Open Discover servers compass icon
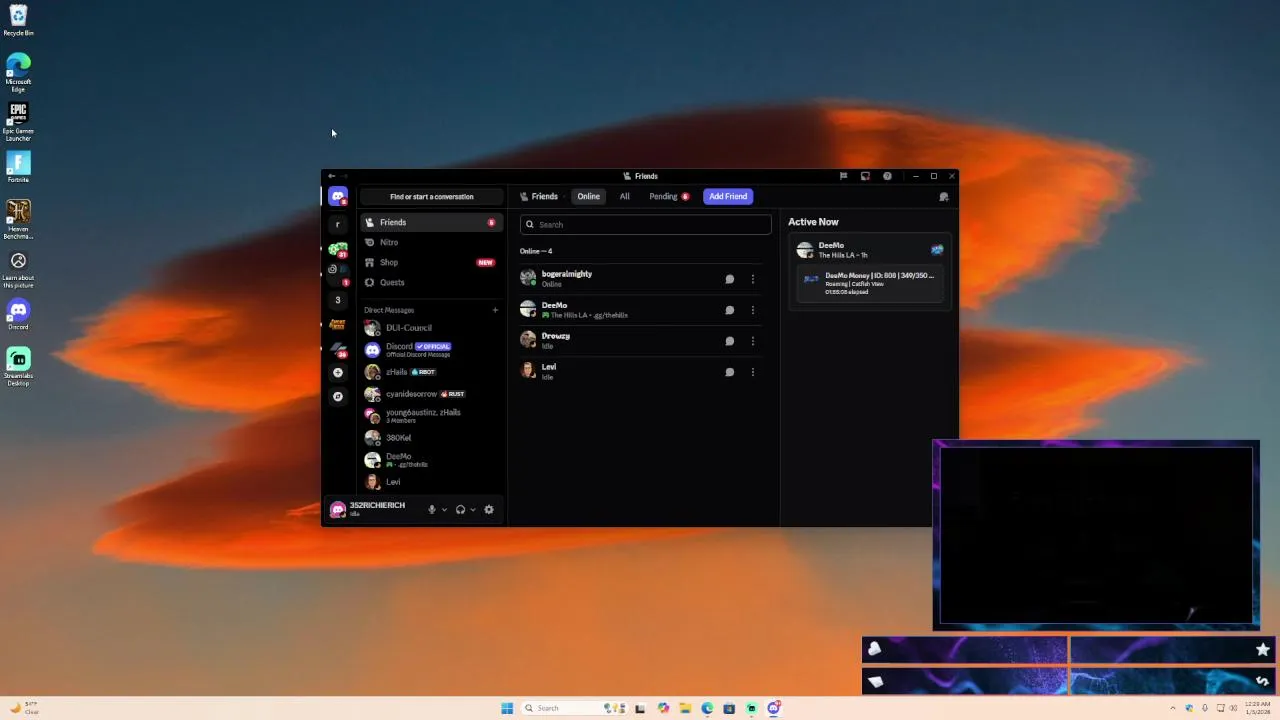1280x720 pixels. (x=338, y=396)
